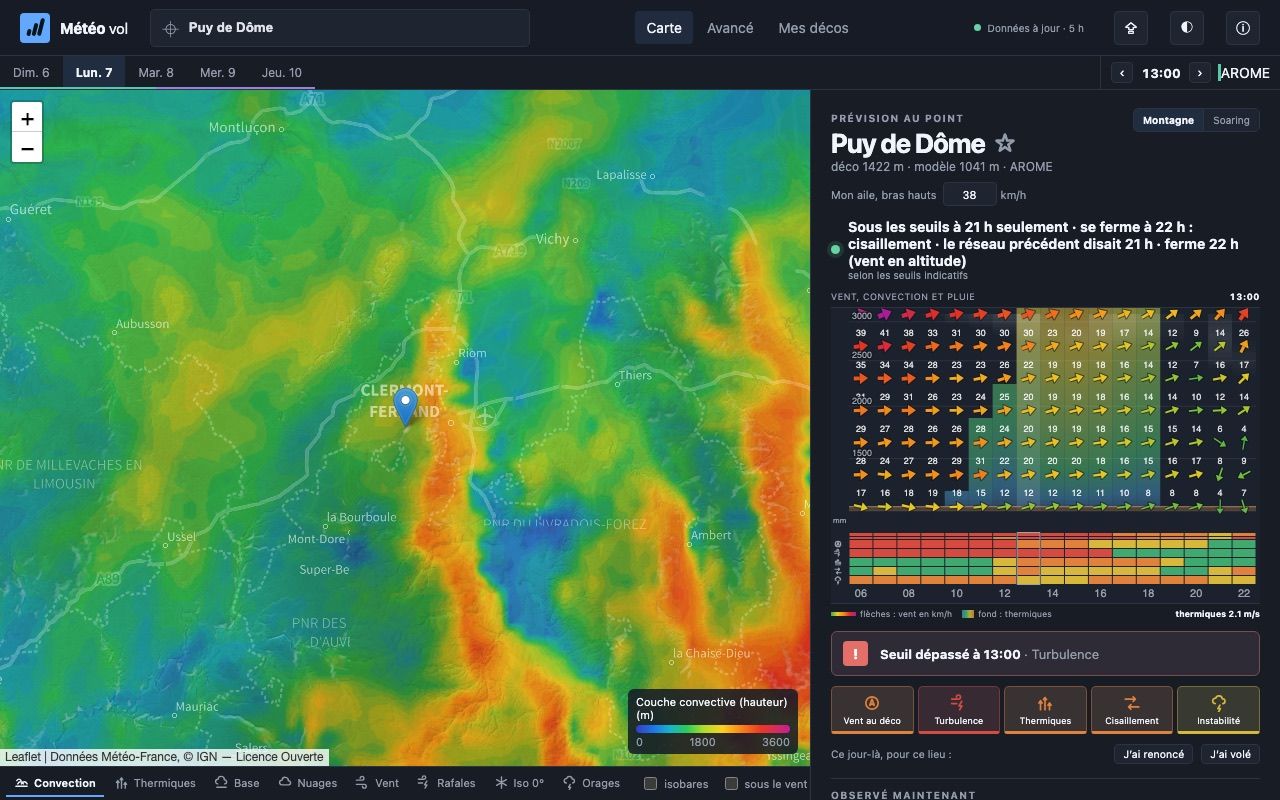Select day Jeu. 10
The width and height of the screenshot is (1280, 800).
282,73
